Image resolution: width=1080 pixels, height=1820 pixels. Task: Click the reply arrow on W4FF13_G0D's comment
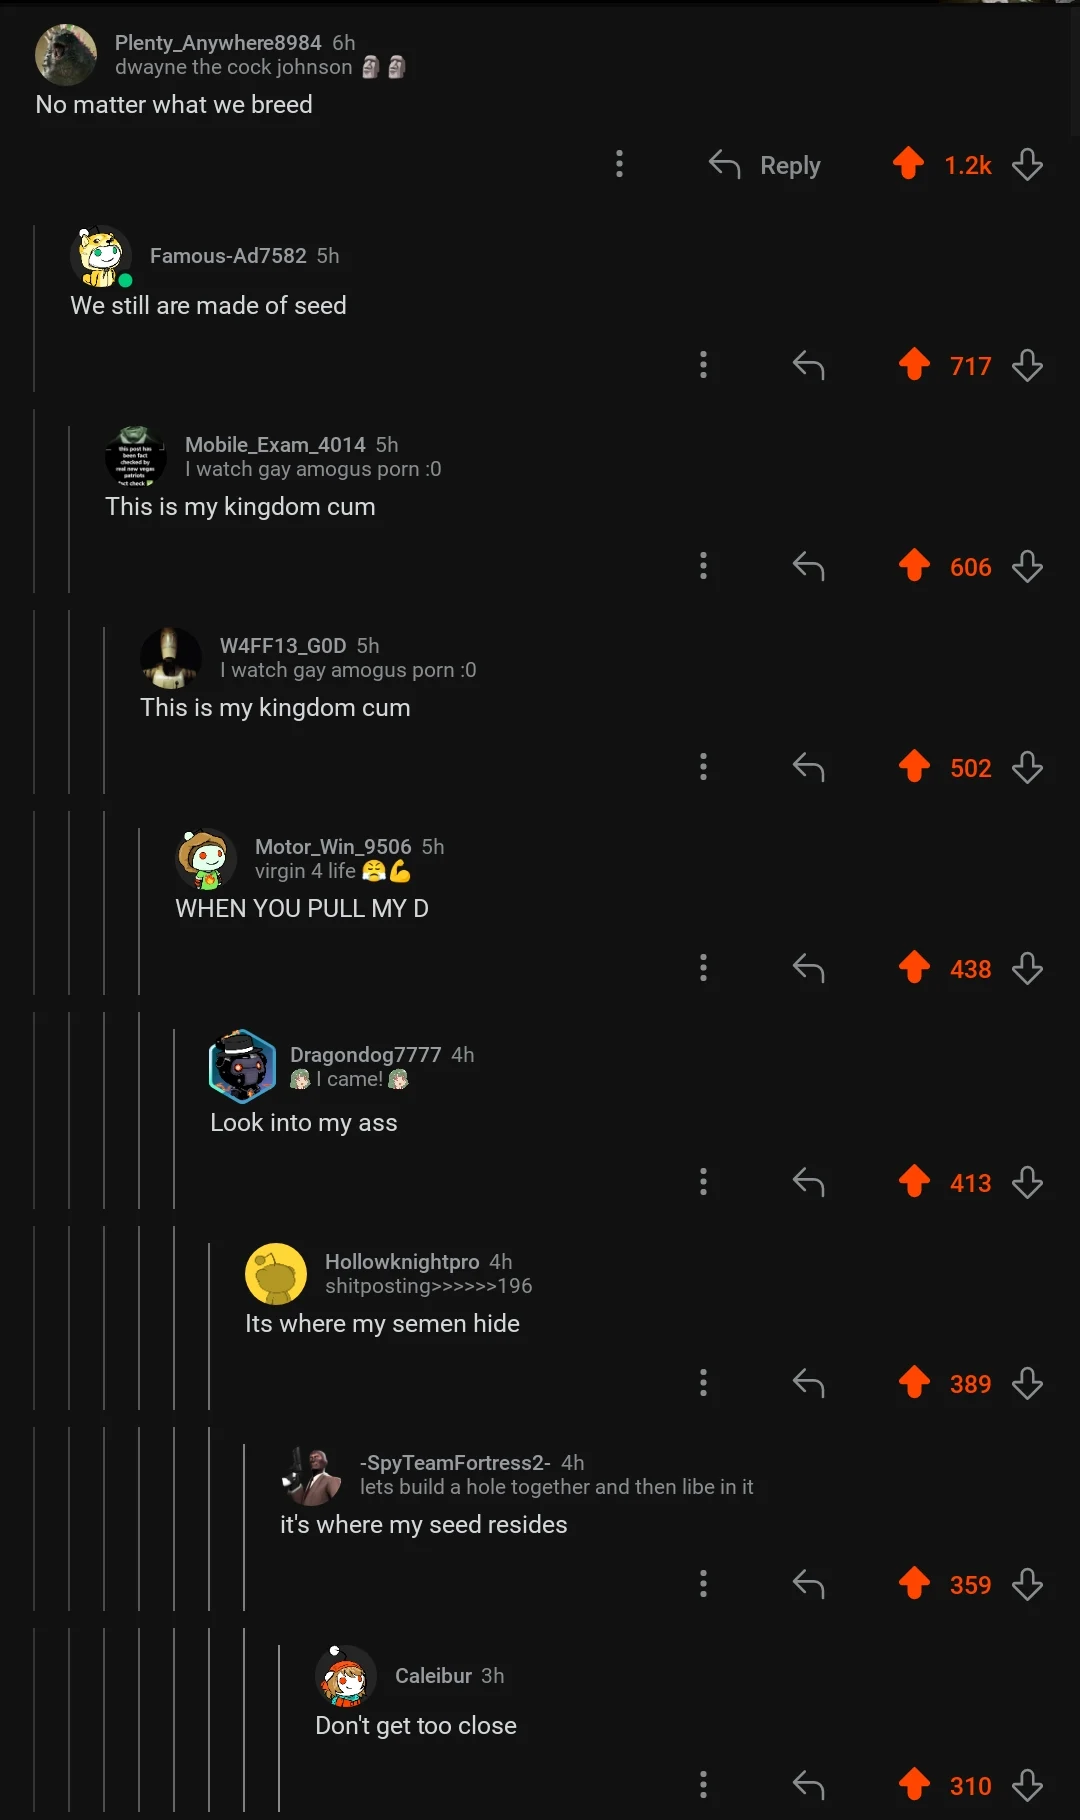[808, 768]
